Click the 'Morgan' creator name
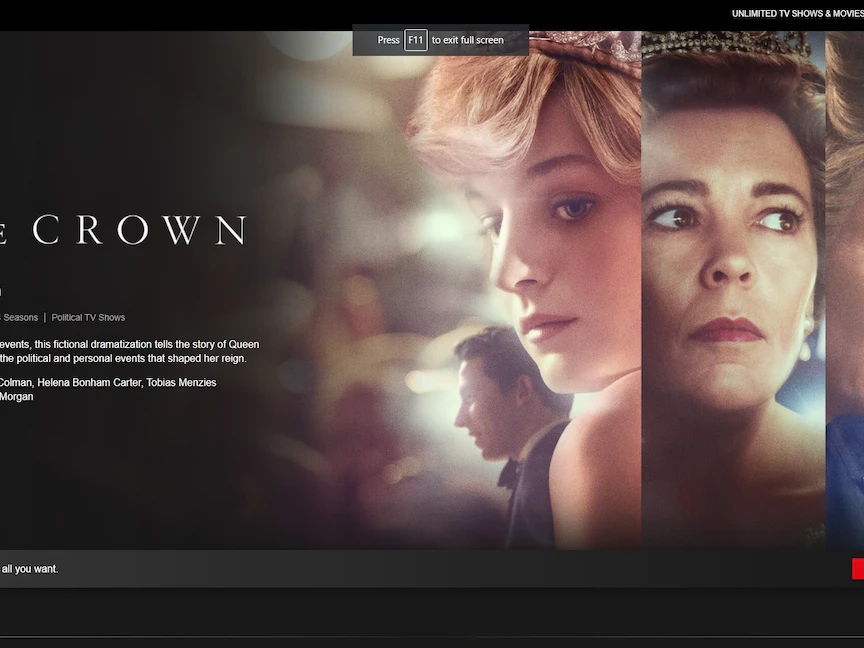Image resolution: width=864 pixels, height=648 pixels. pyautogui.click(x=16, y=396)
